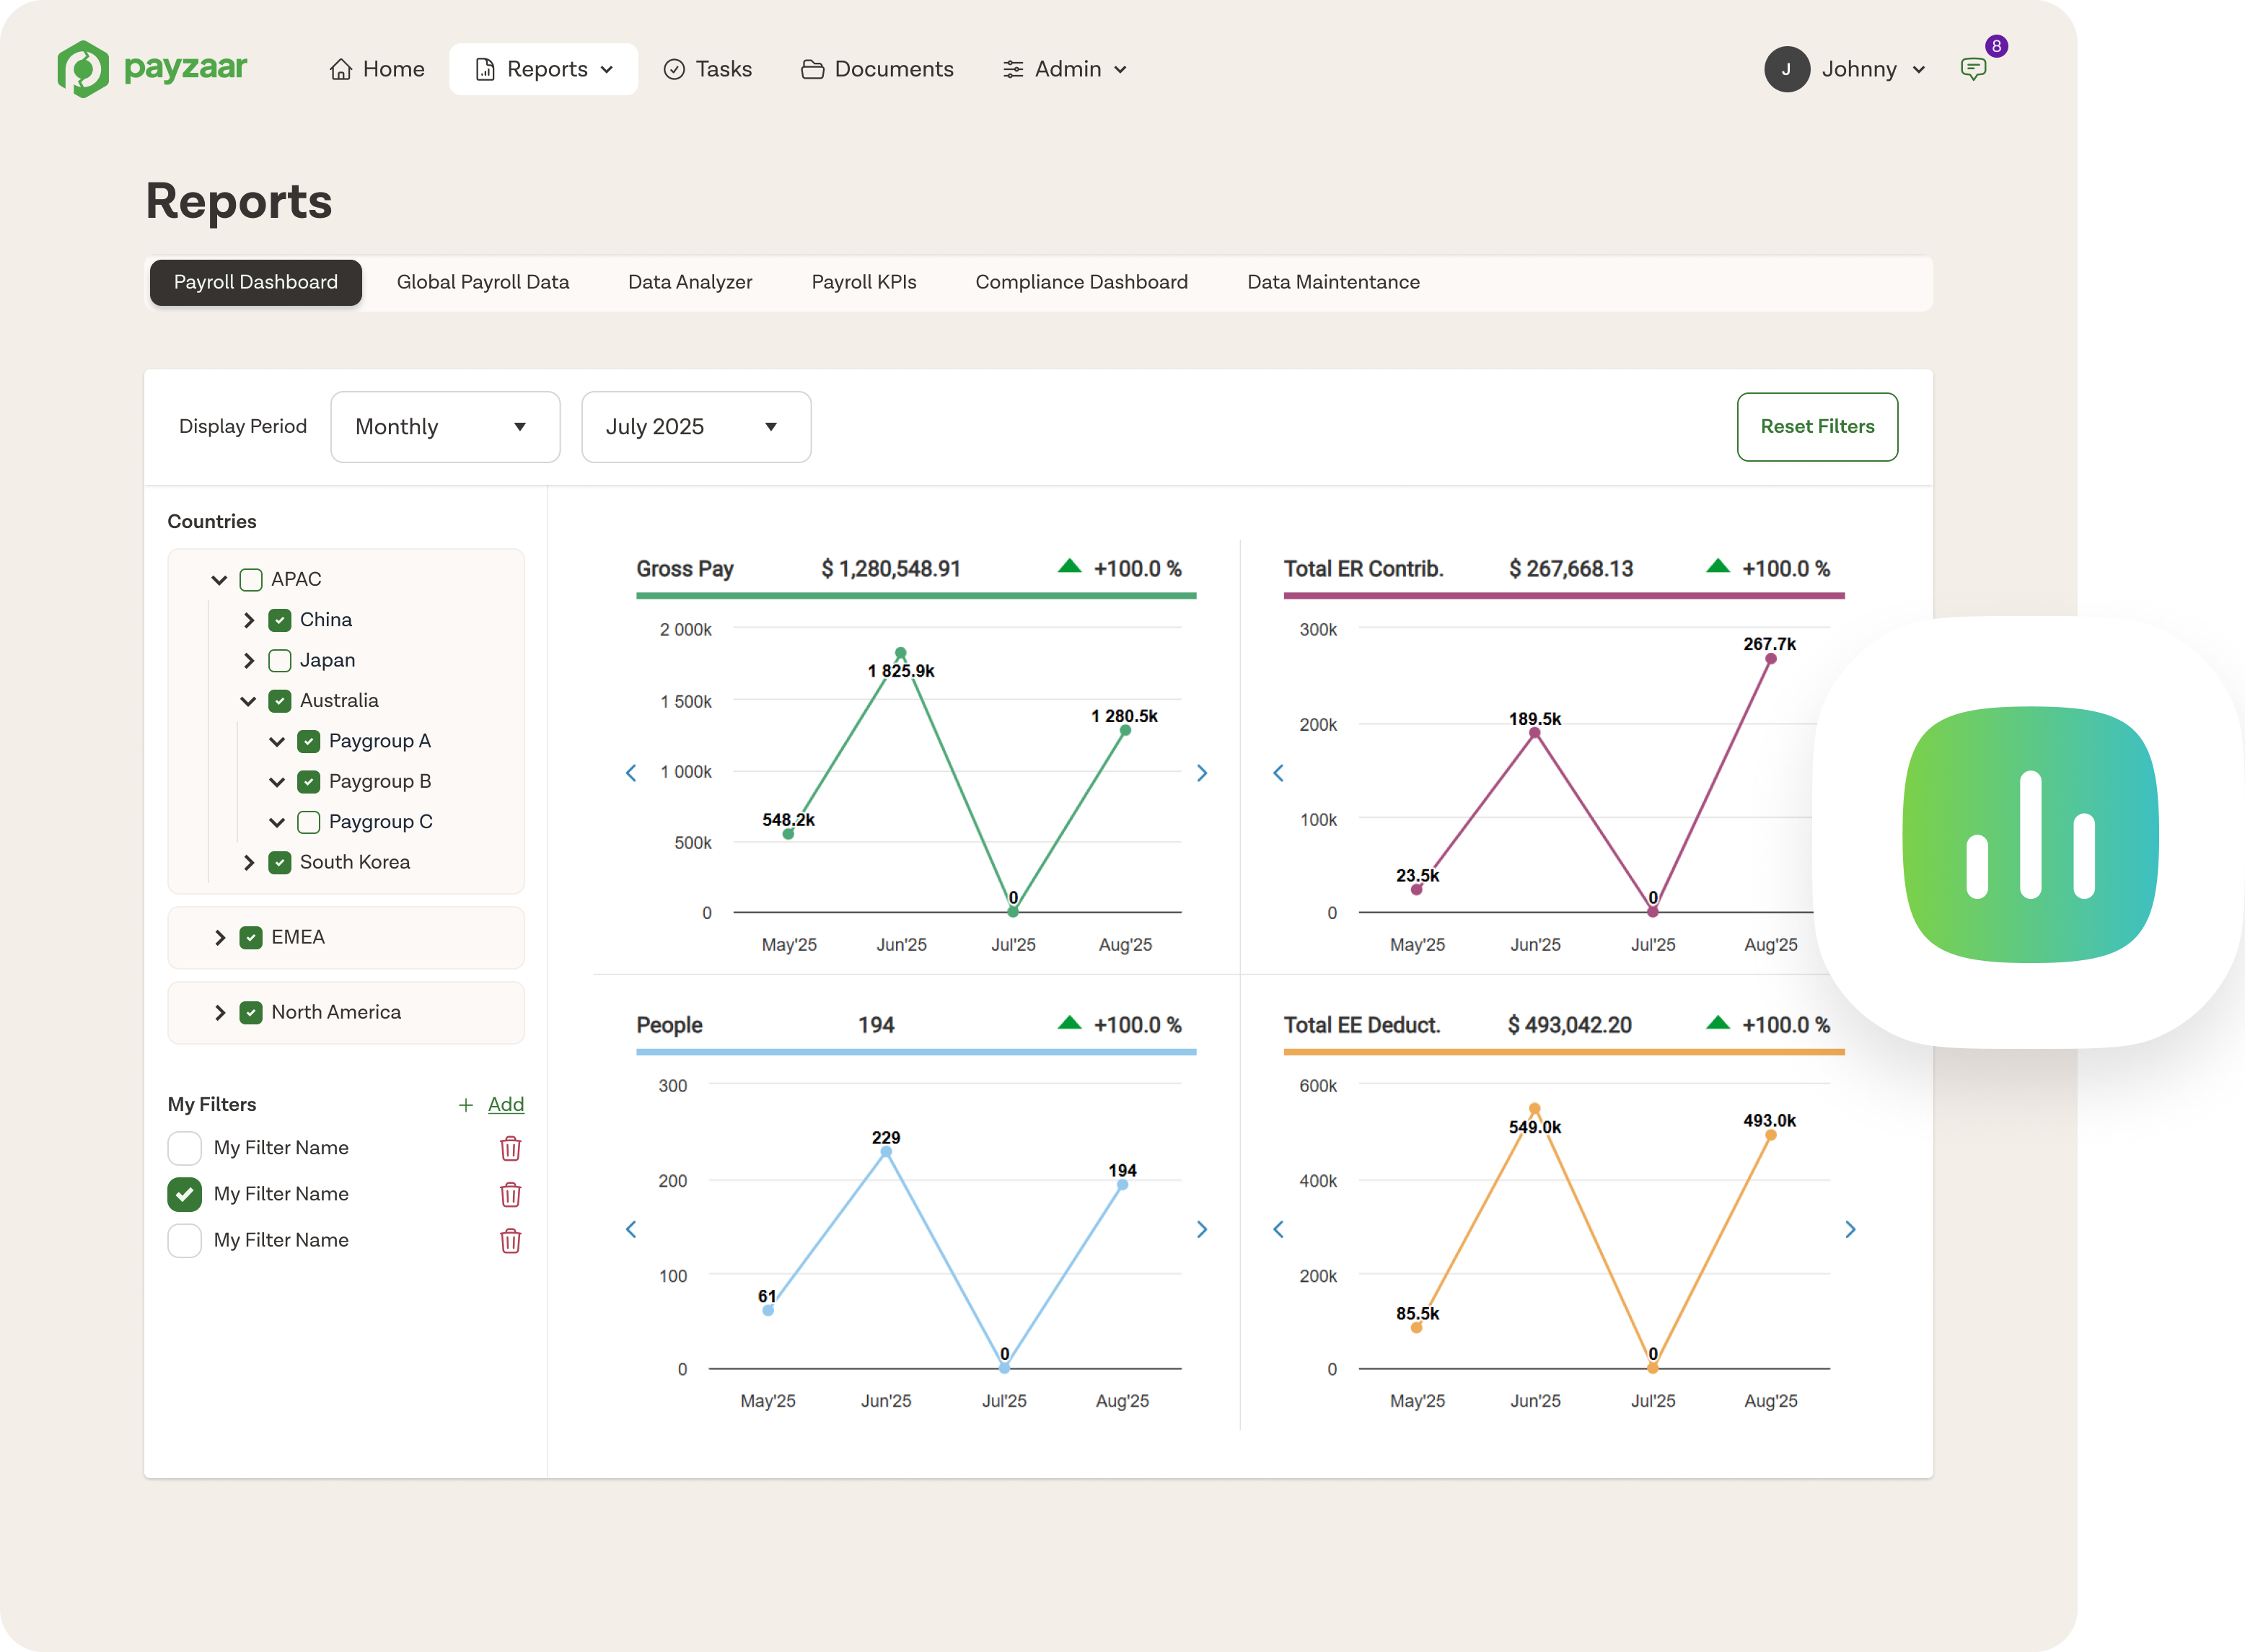This screenshot has height=1652, width=2245.
Task: Collapse the Paygroup C node
Action: (x=277, y=822)
